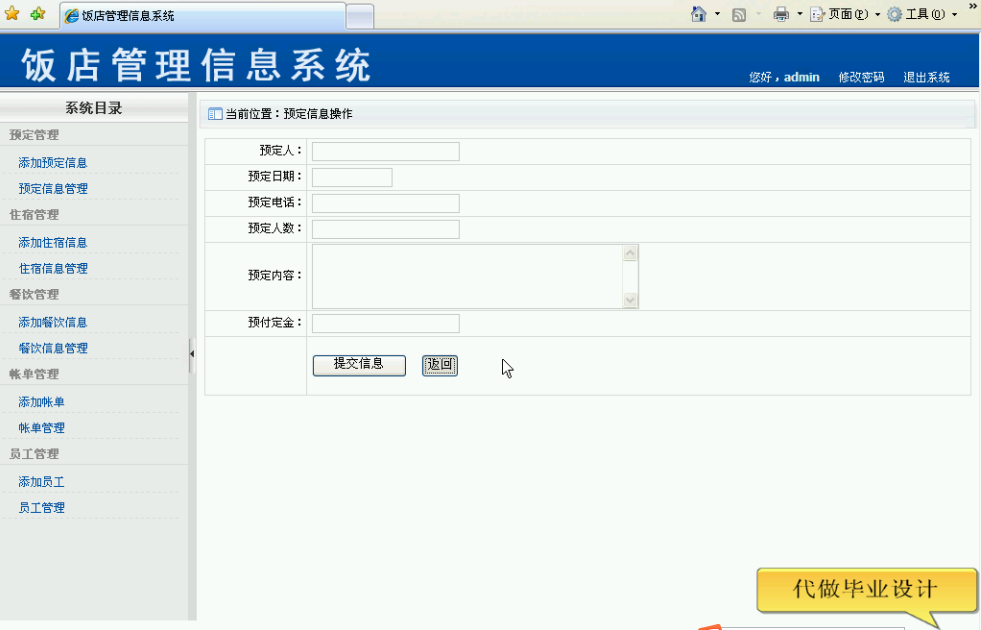Open 添加餐饮信息 in sidebar
The image size is (981, 630).
tap(53, 322)
